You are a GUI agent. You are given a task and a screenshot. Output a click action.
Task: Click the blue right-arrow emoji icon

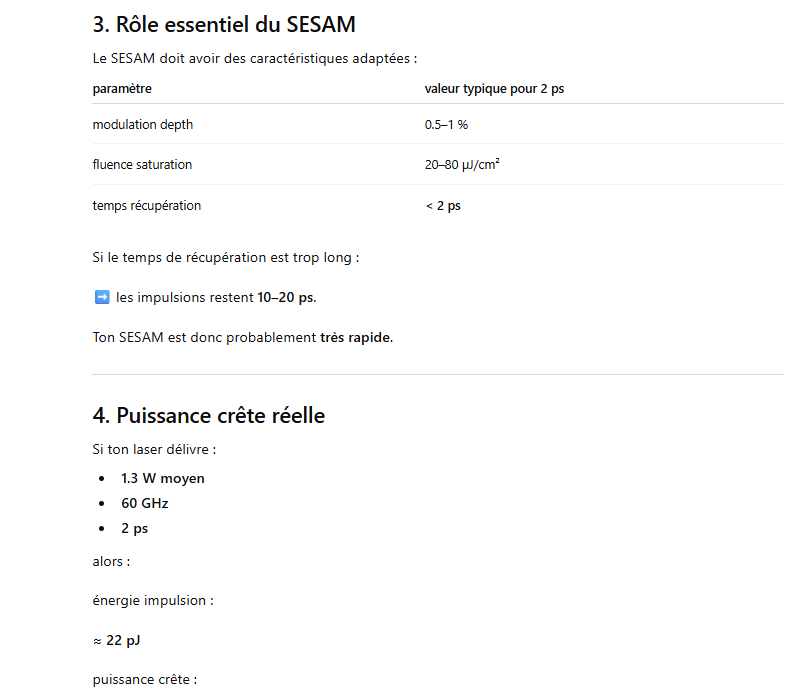coord(101,297)
